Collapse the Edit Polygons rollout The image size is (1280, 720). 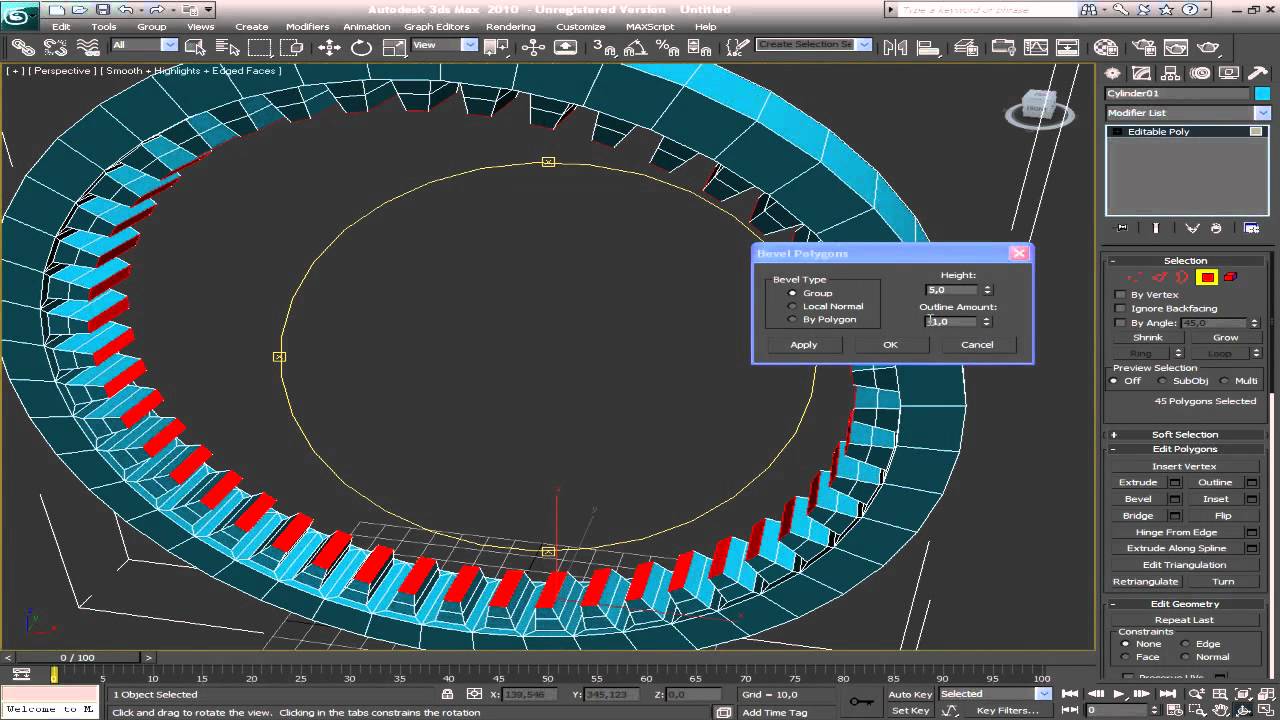click(1185, 449)
